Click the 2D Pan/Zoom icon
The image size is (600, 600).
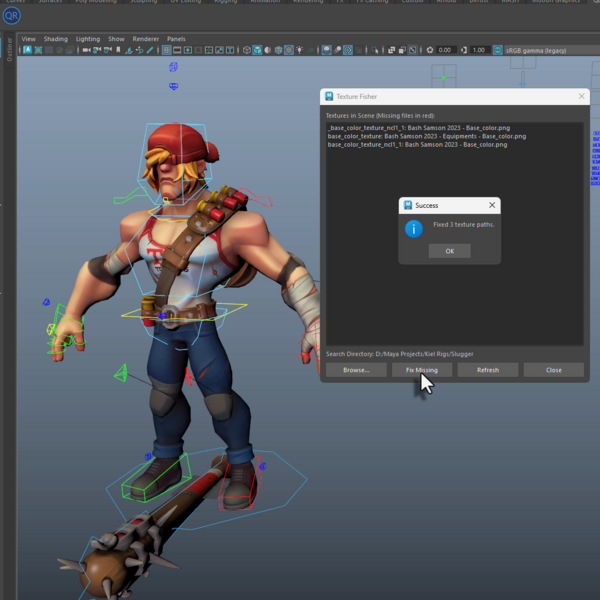(140, 50)
